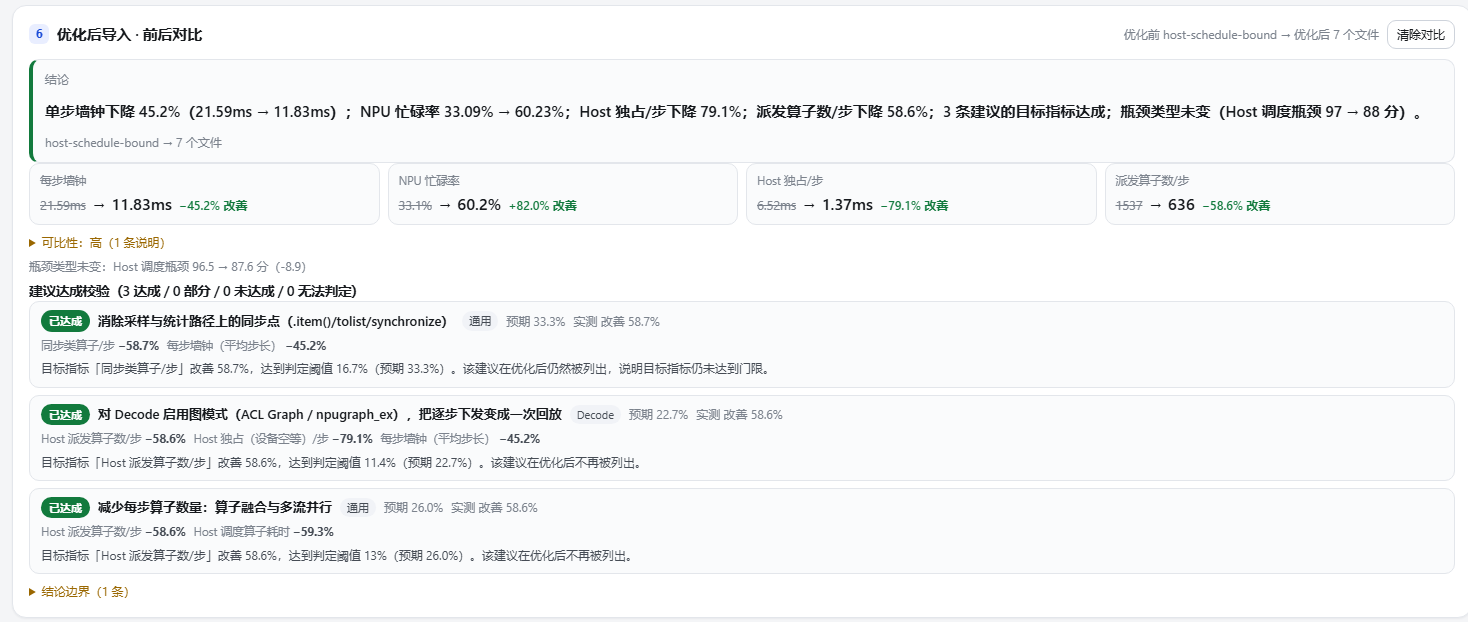Screen dimensions: 1468x622
Task: Select the NPU 忙碌率 metric card
Action: click(x=563, y=194)
